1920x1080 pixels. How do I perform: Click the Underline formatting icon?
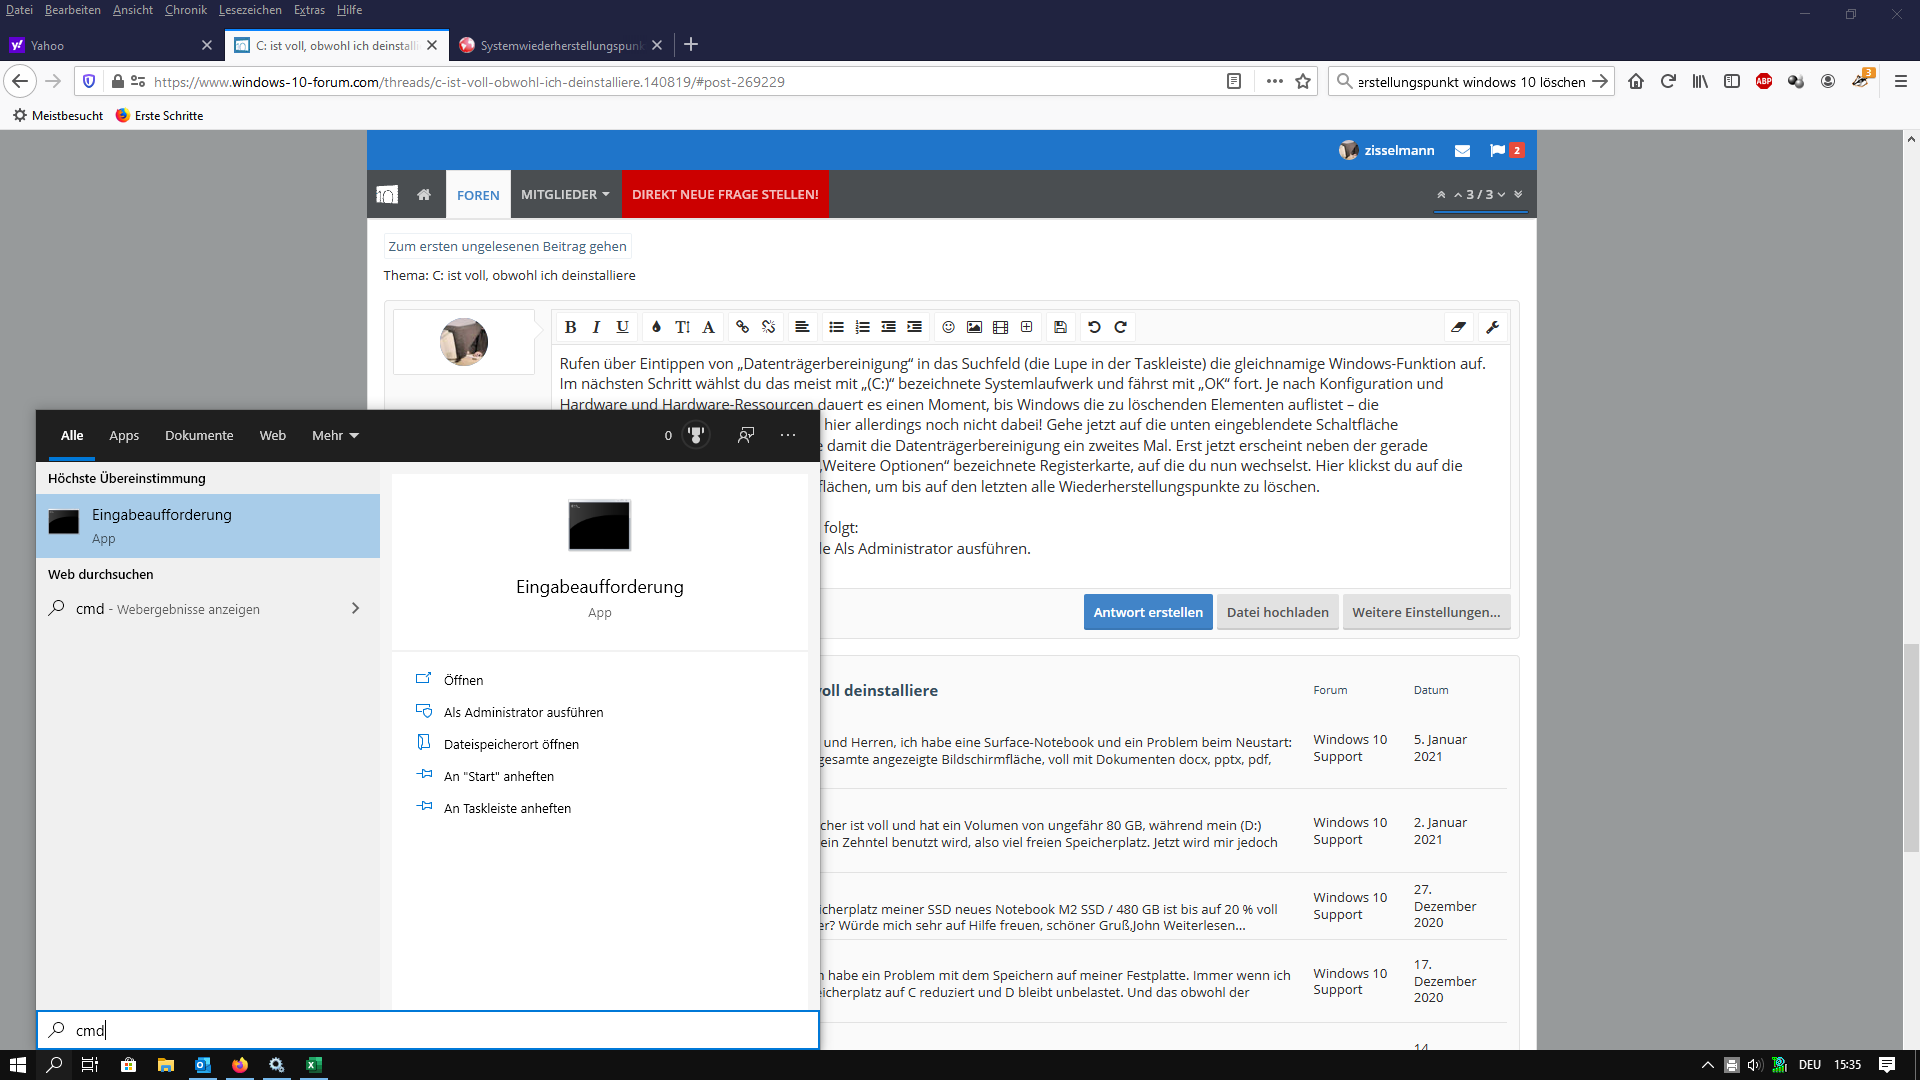click(622, 327)
